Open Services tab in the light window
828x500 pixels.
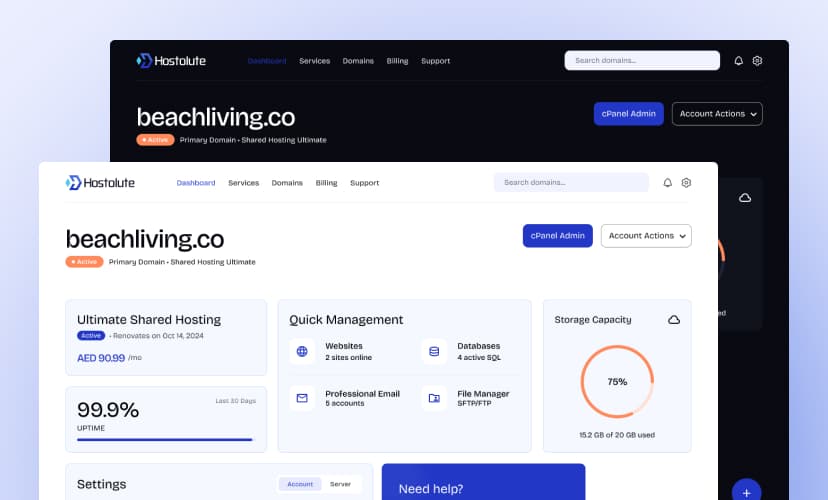243,183
